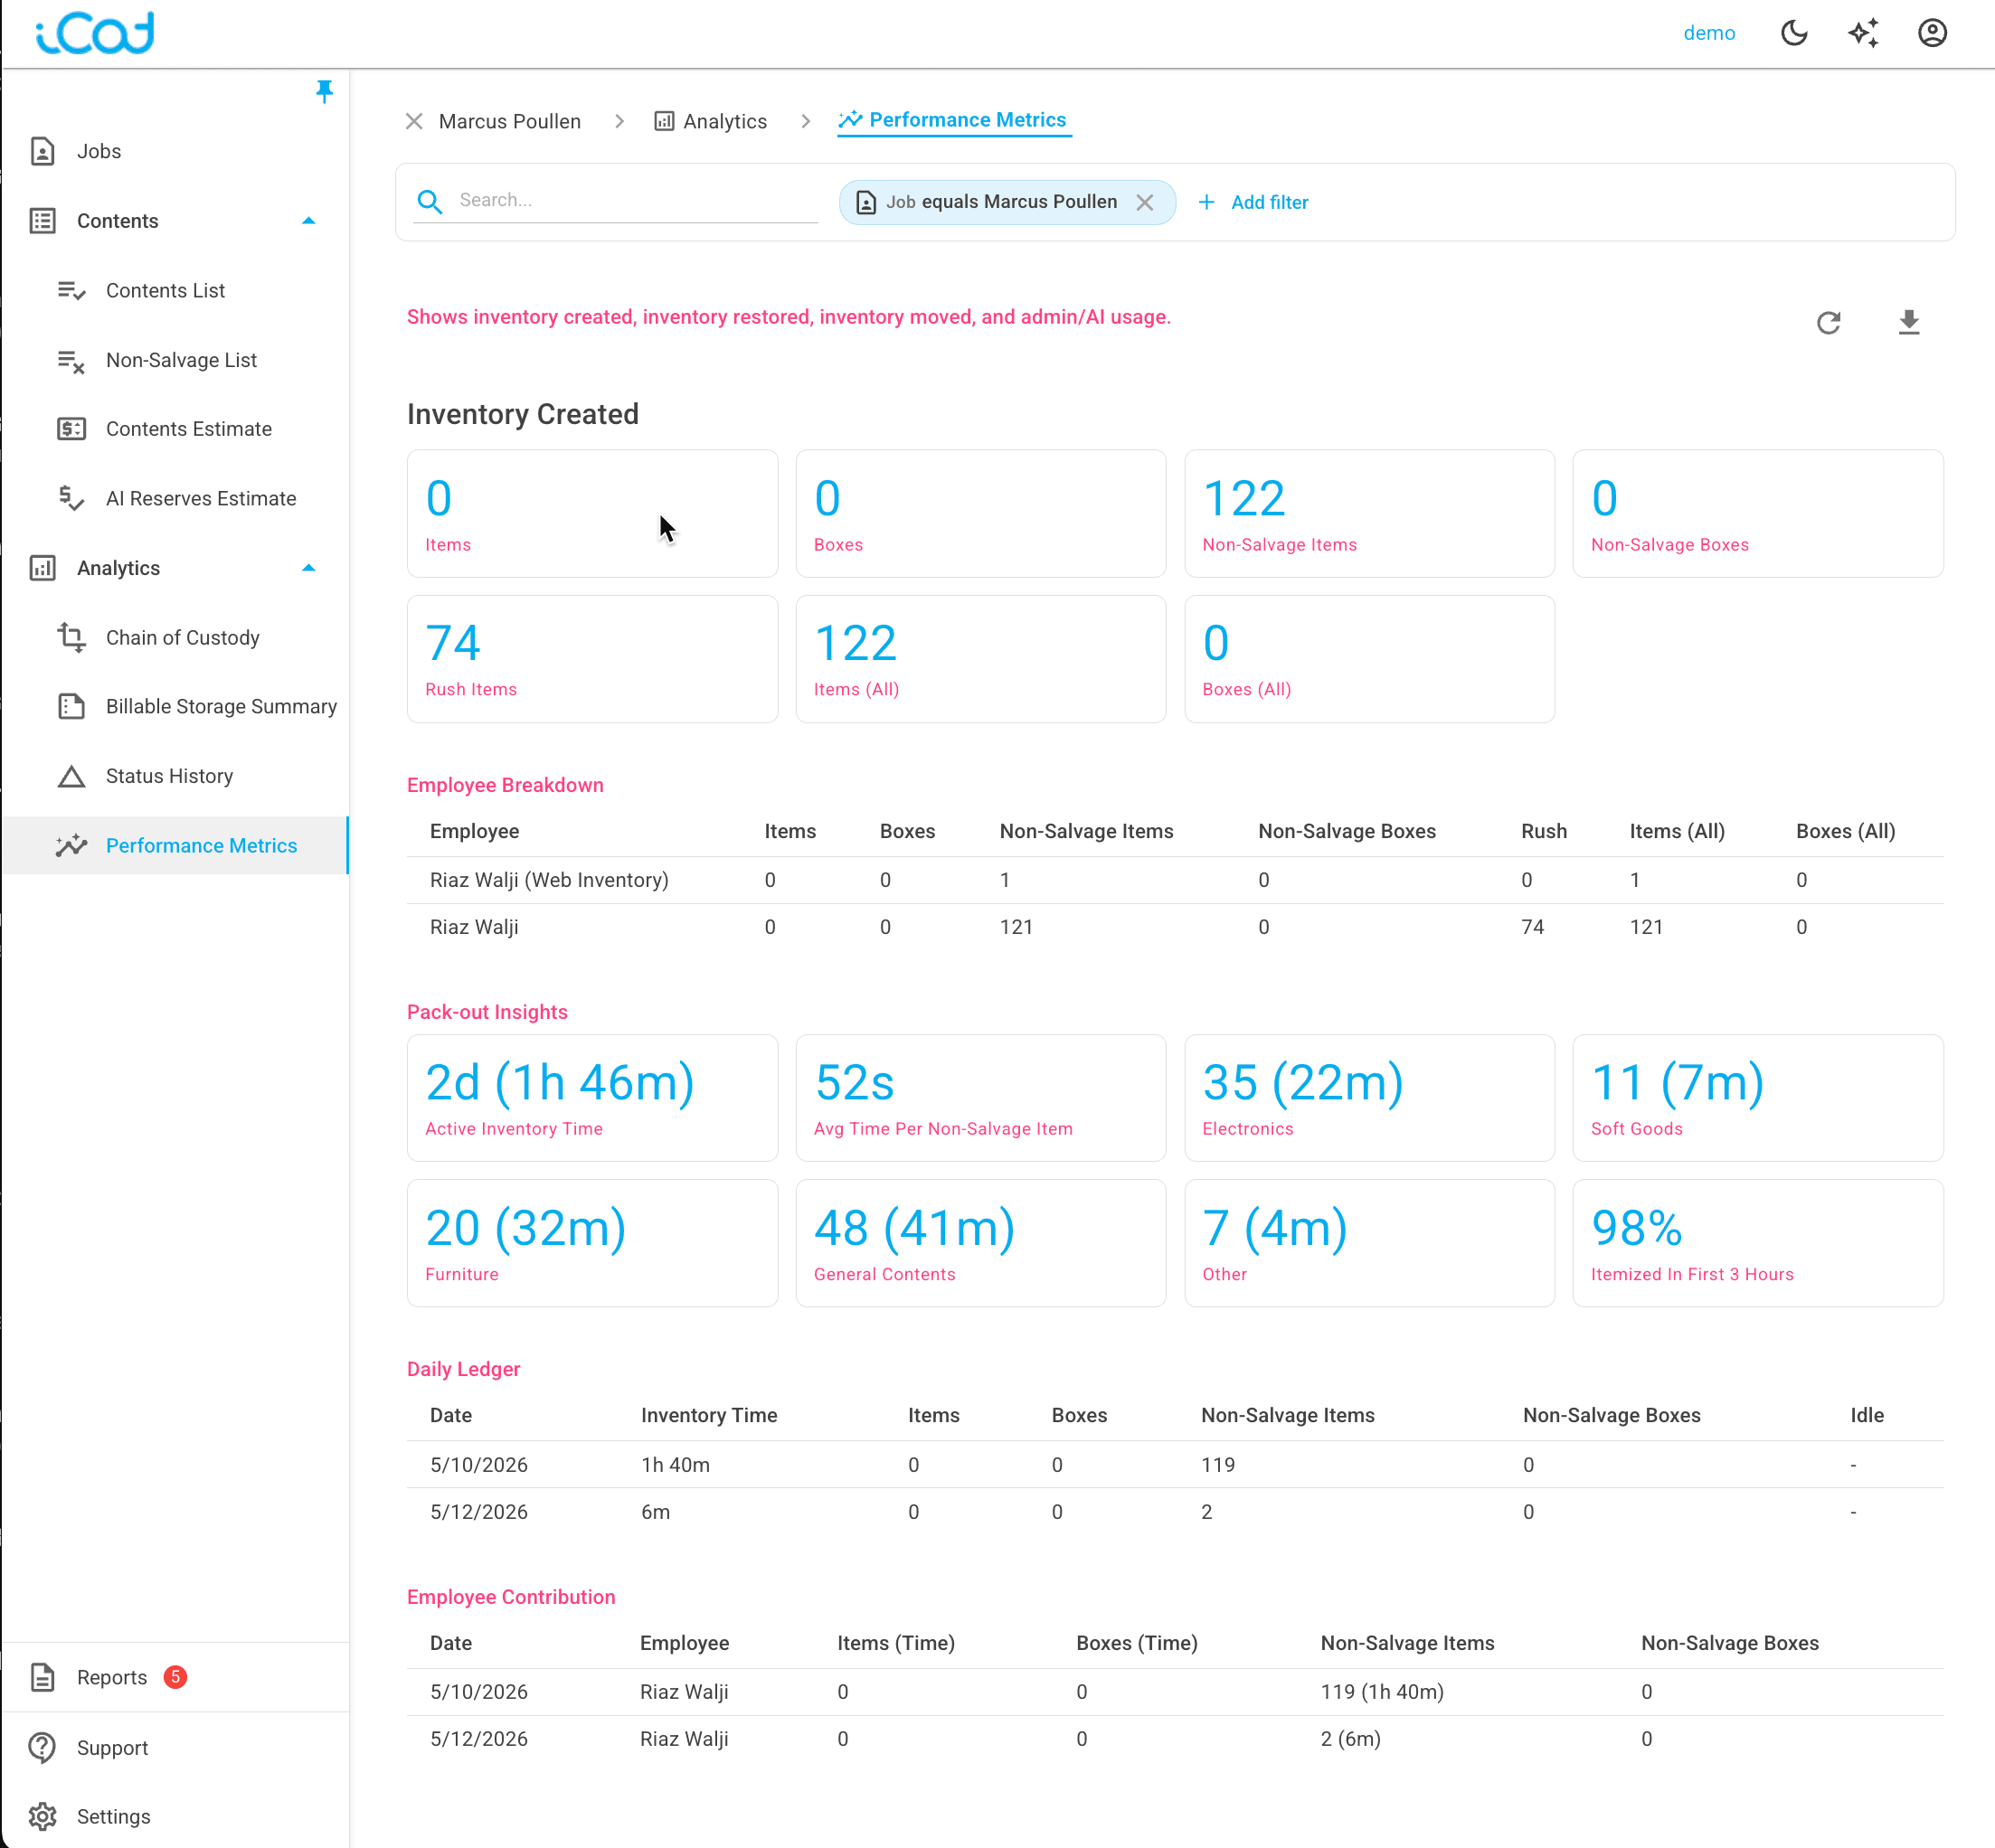Click the Employee Breakdown heading
The height and width of the screenshot is (1848, 1995).
(505, 785)
